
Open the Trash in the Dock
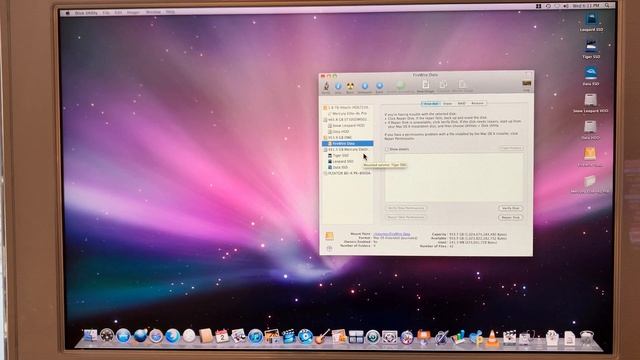[587, 338]
